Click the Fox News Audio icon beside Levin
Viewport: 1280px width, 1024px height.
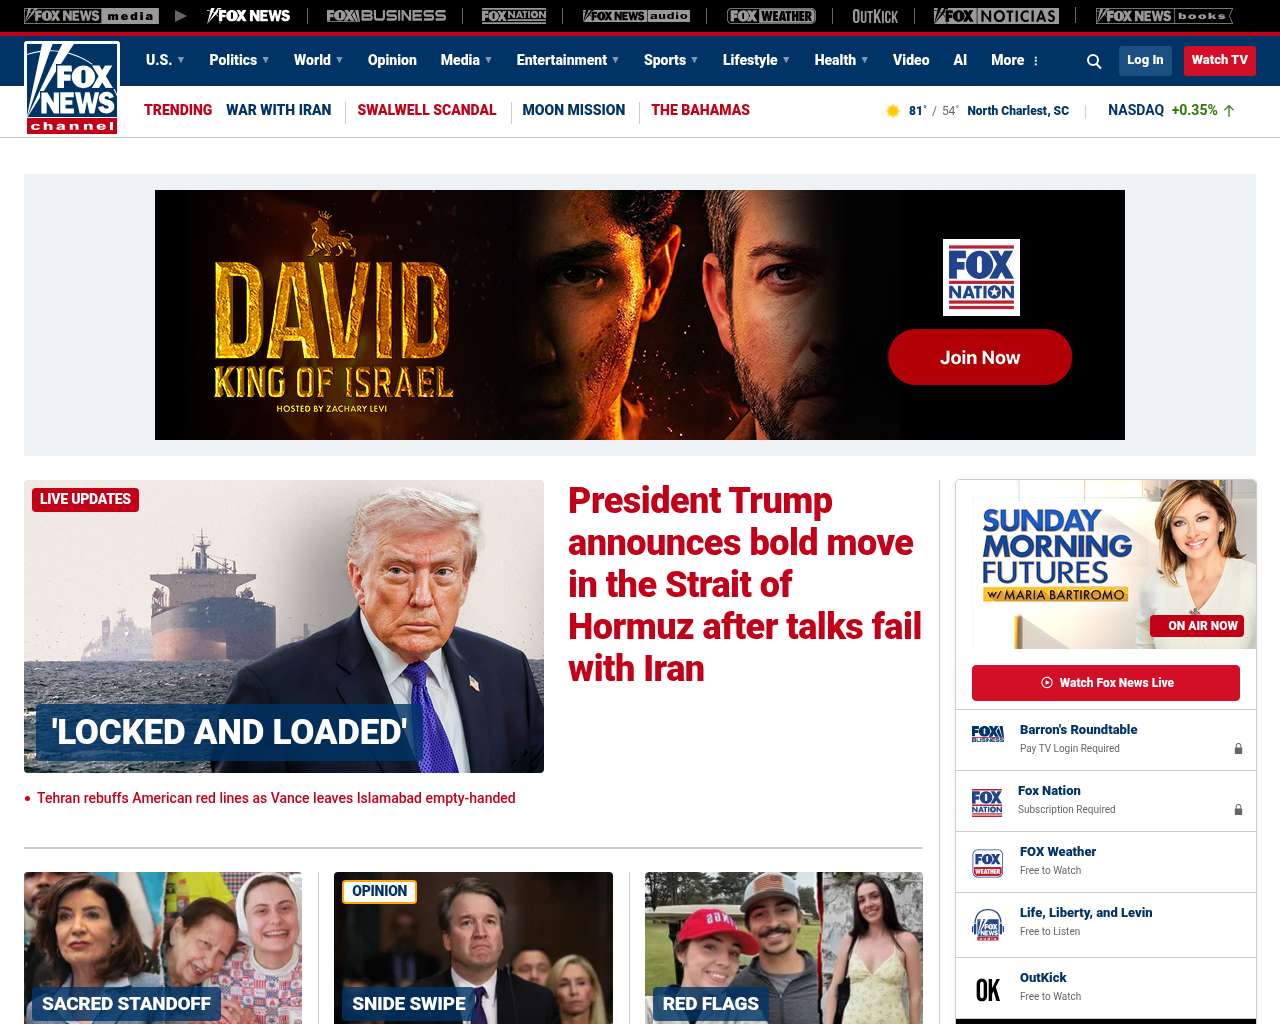point(988,925)
